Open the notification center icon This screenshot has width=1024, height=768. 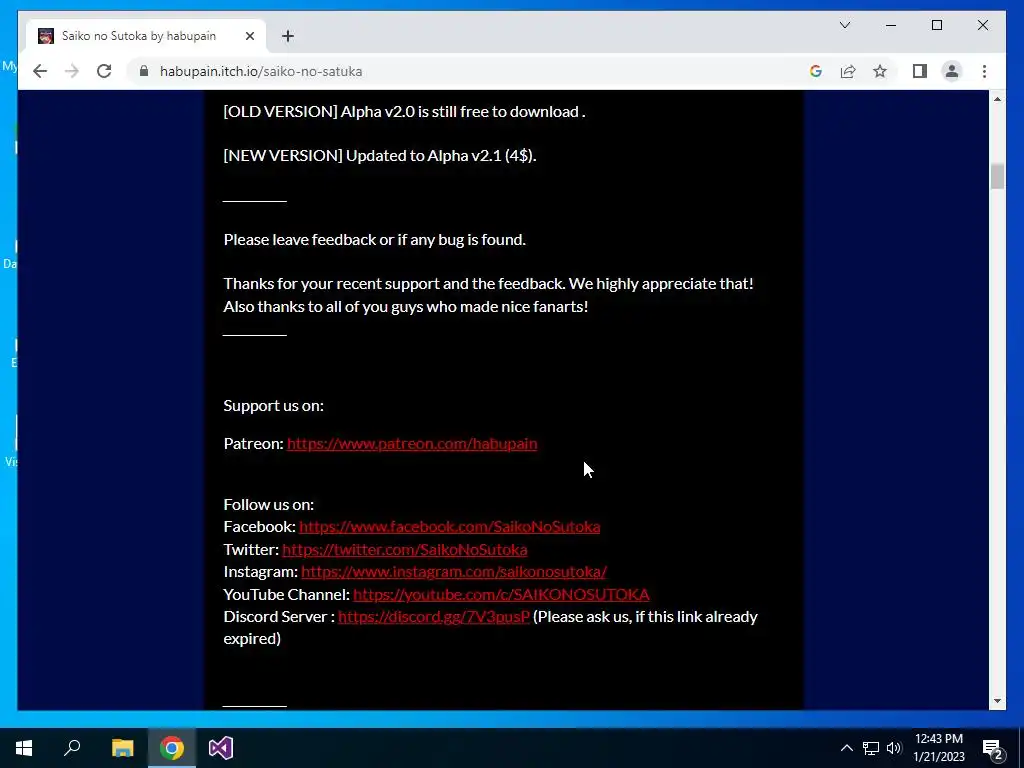pyautogui.click(x=993, y=748)
